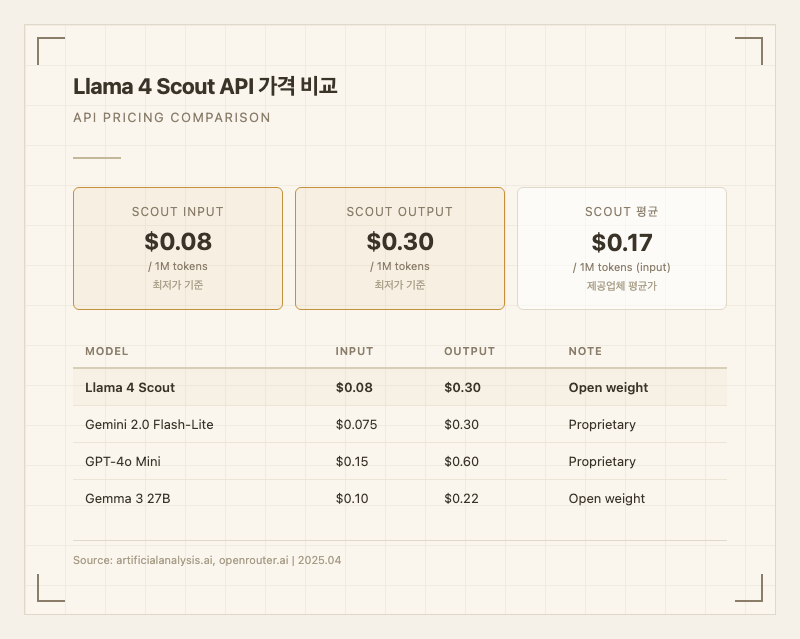
Task: Choose GPT-4o Mini in the table
Action: pyautogui.click(x=123, y=461)
